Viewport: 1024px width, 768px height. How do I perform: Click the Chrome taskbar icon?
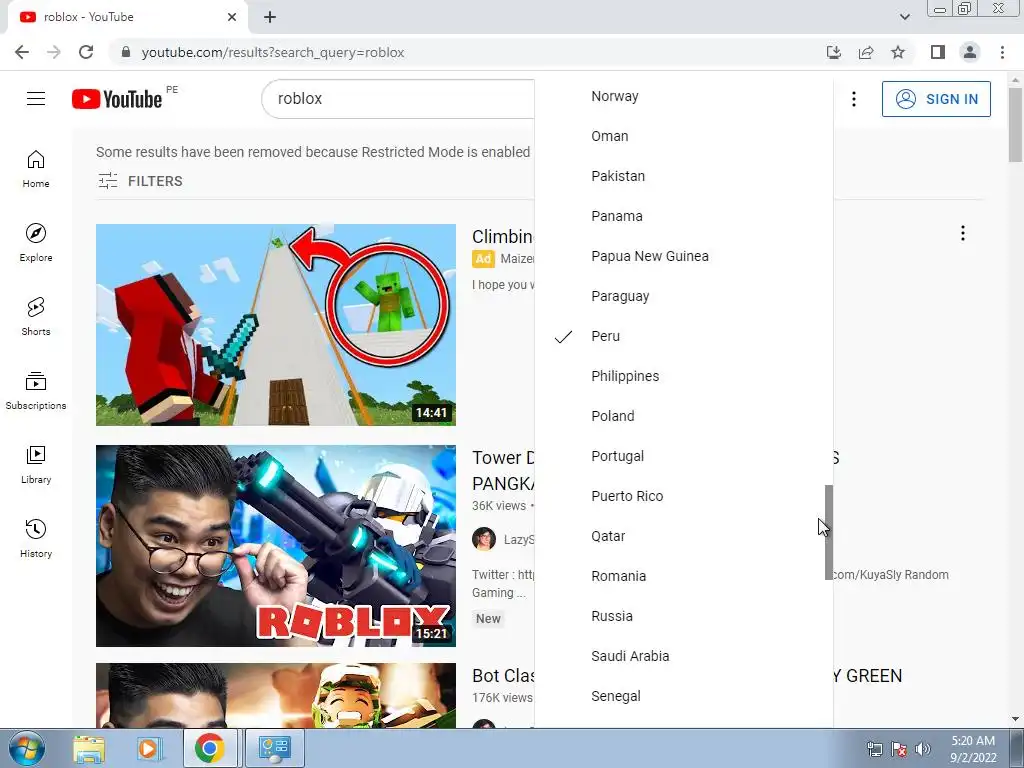point(209,748)
